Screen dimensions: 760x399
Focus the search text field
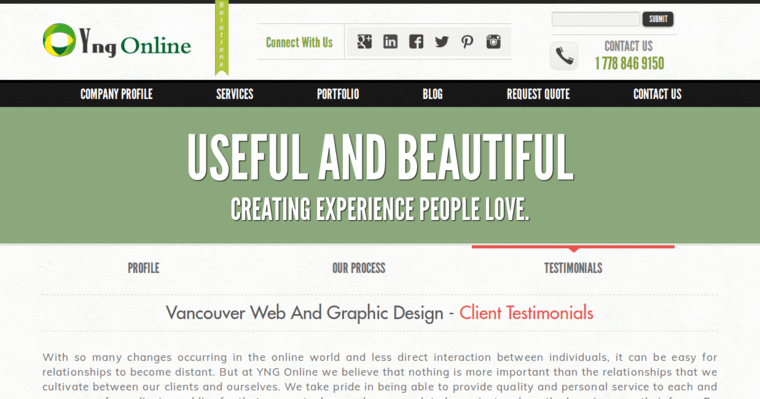point(596,19)
